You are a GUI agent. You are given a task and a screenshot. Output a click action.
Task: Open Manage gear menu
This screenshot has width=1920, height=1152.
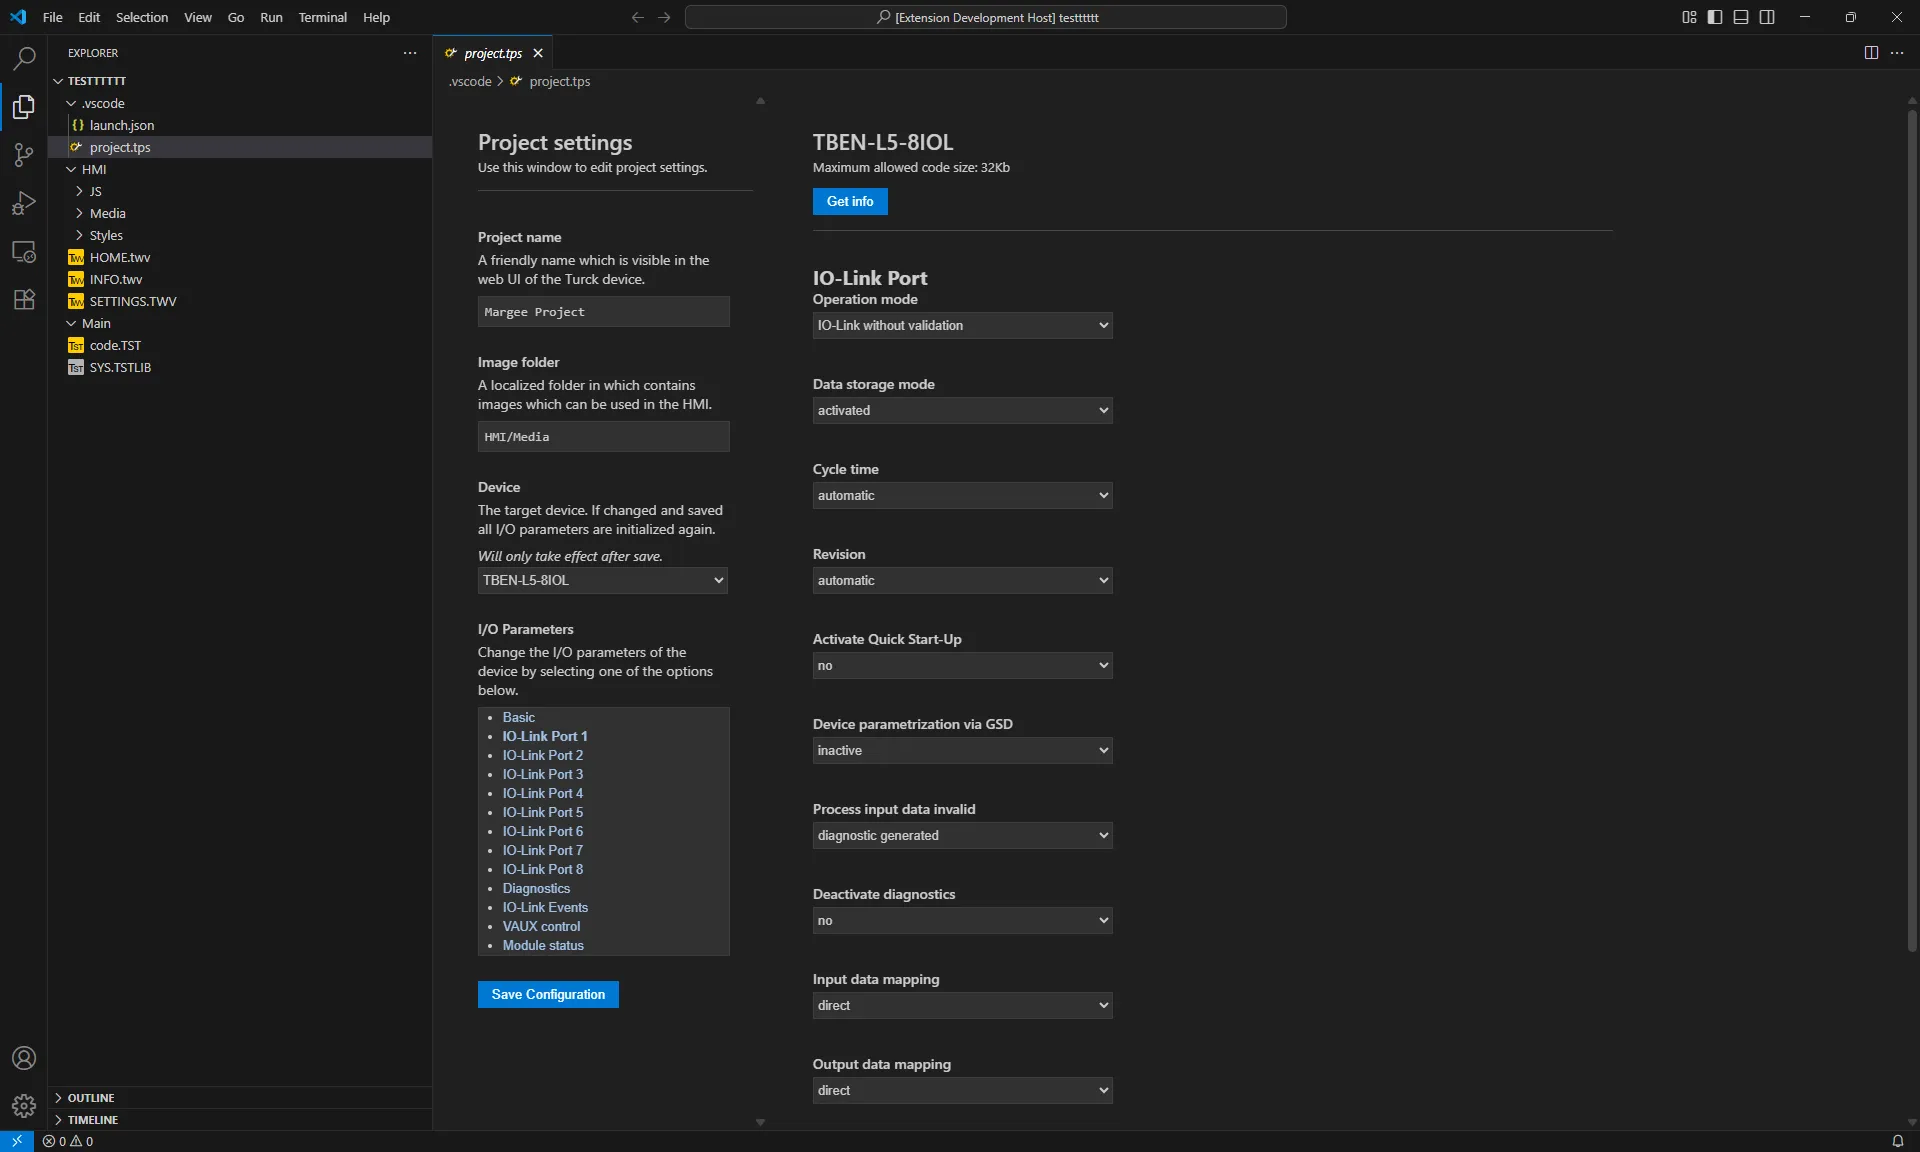[24, 1106]
